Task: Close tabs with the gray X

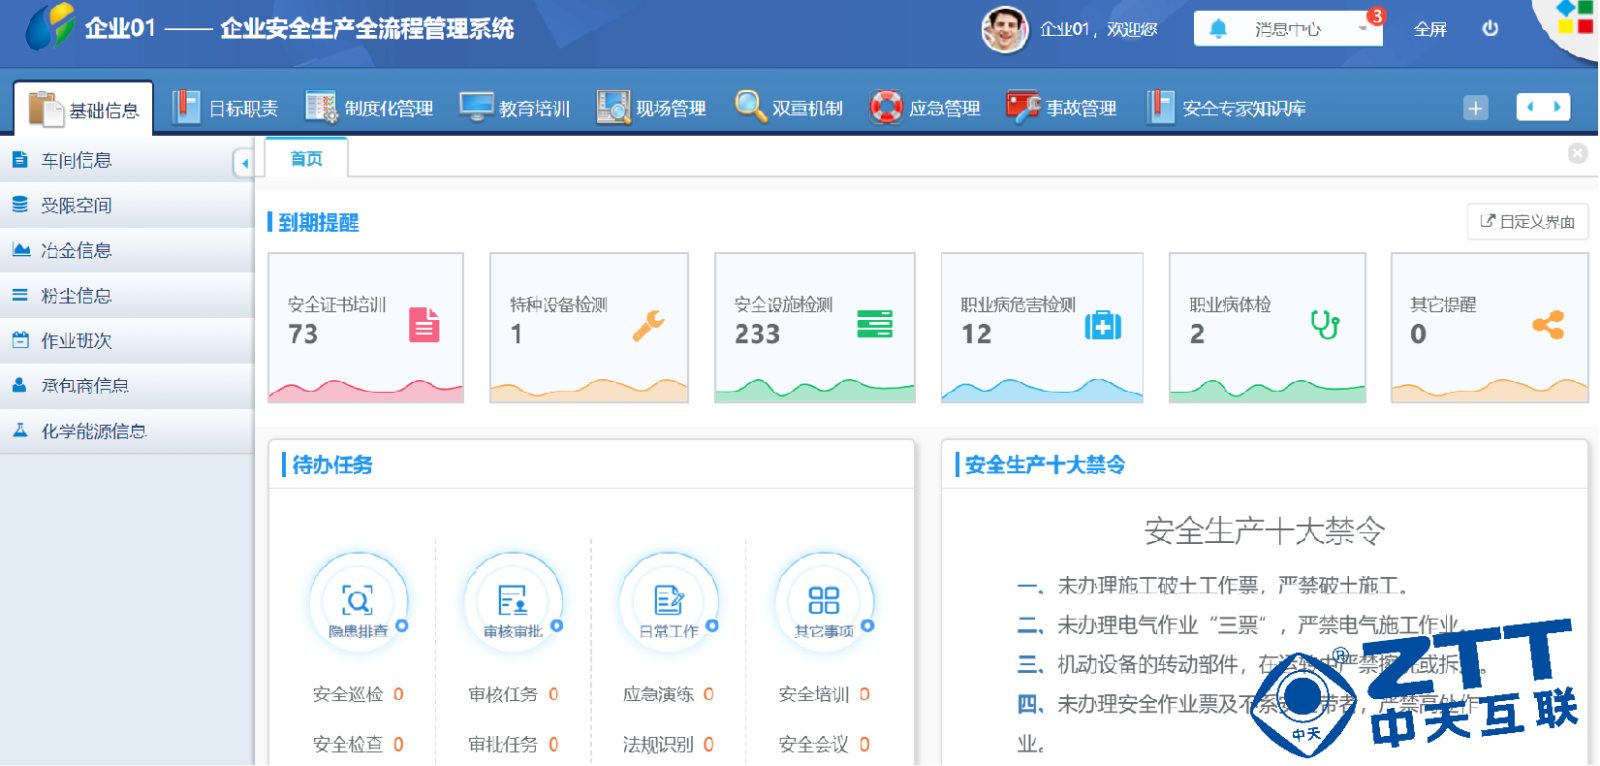Action: click(1578, 153)
